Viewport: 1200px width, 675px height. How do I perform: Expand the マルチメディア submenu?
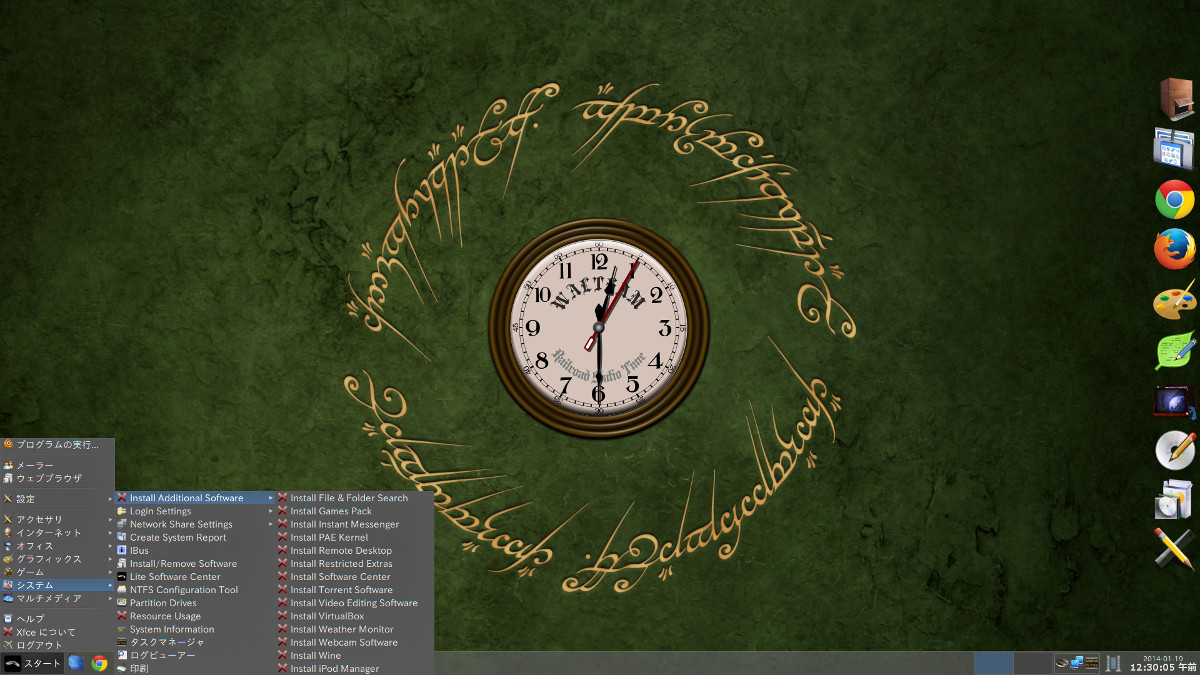pos(57,598)
